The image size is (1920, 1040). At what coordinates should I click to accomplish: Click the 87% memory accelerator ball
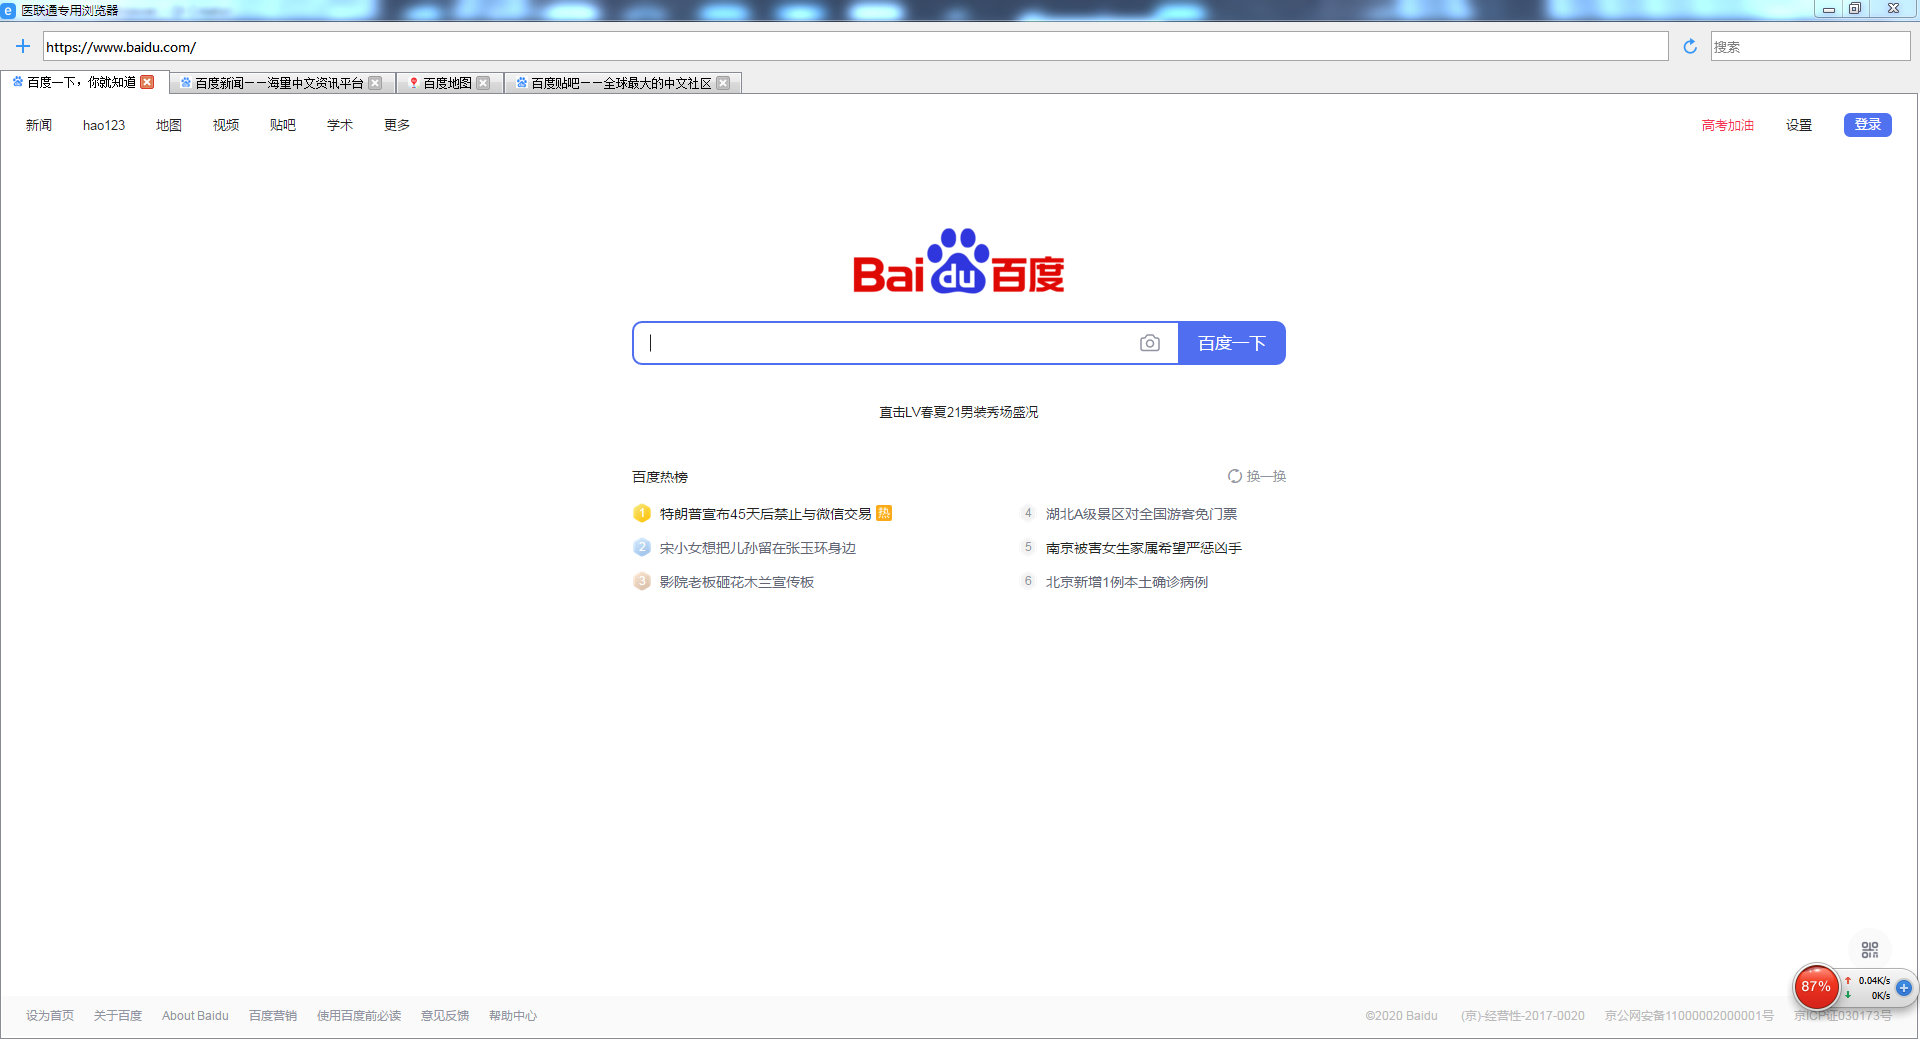tap(1816, 987)
